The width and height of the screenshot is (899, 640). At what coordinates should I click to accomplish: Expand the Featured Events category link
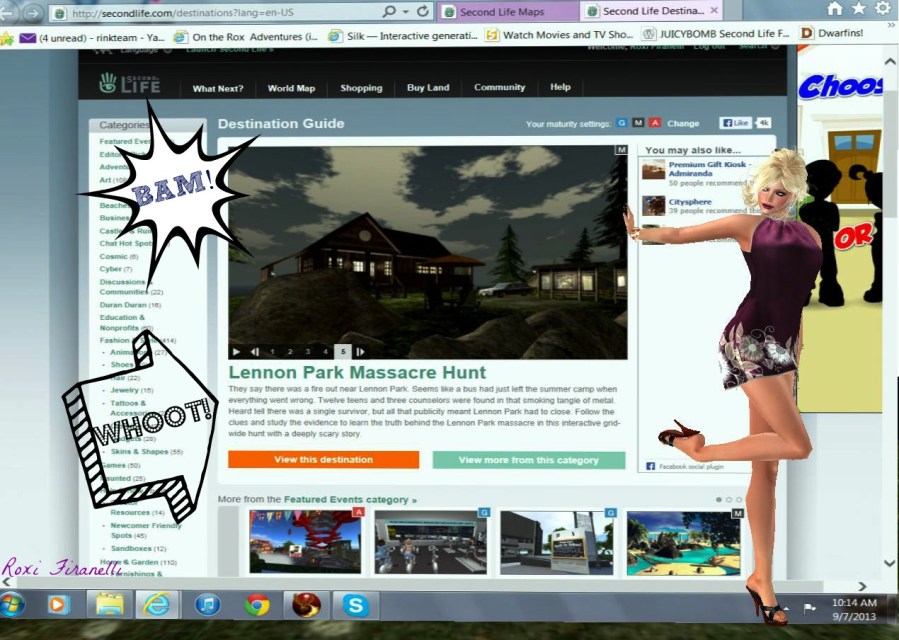[x=350, y=499]
